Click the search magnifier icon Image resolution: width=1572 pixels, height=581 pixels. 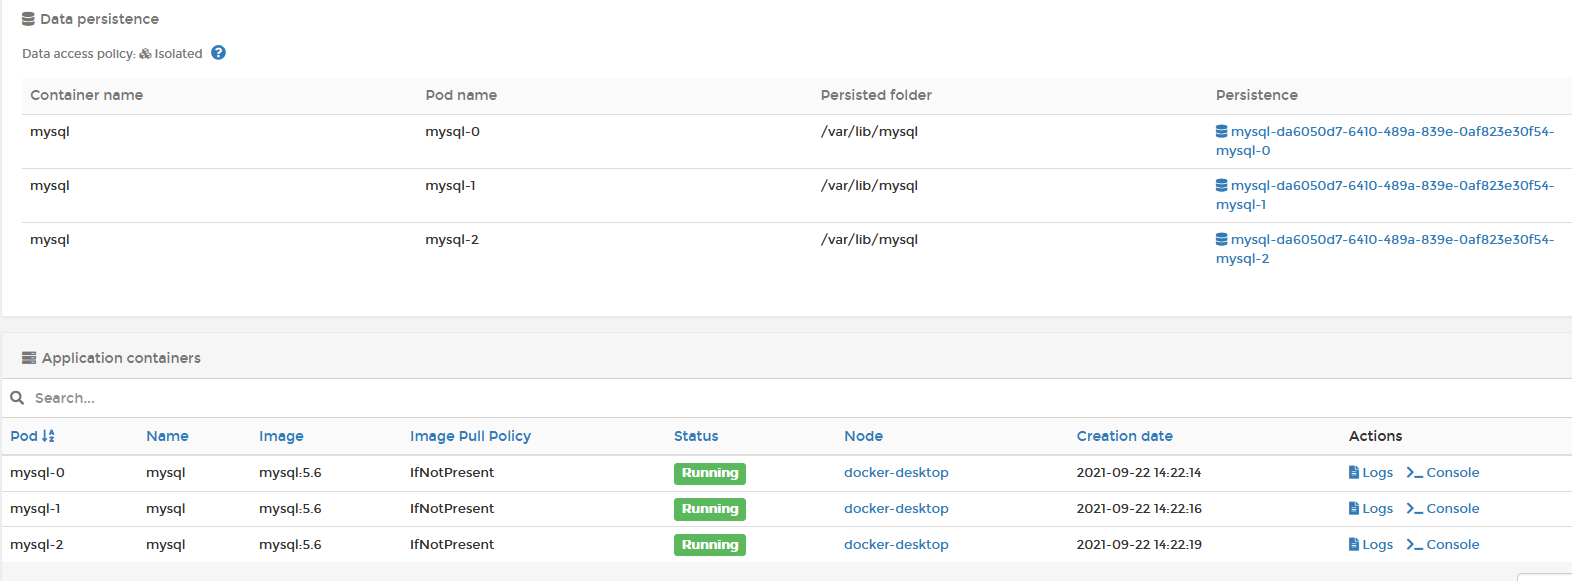(x=17, y=398)
